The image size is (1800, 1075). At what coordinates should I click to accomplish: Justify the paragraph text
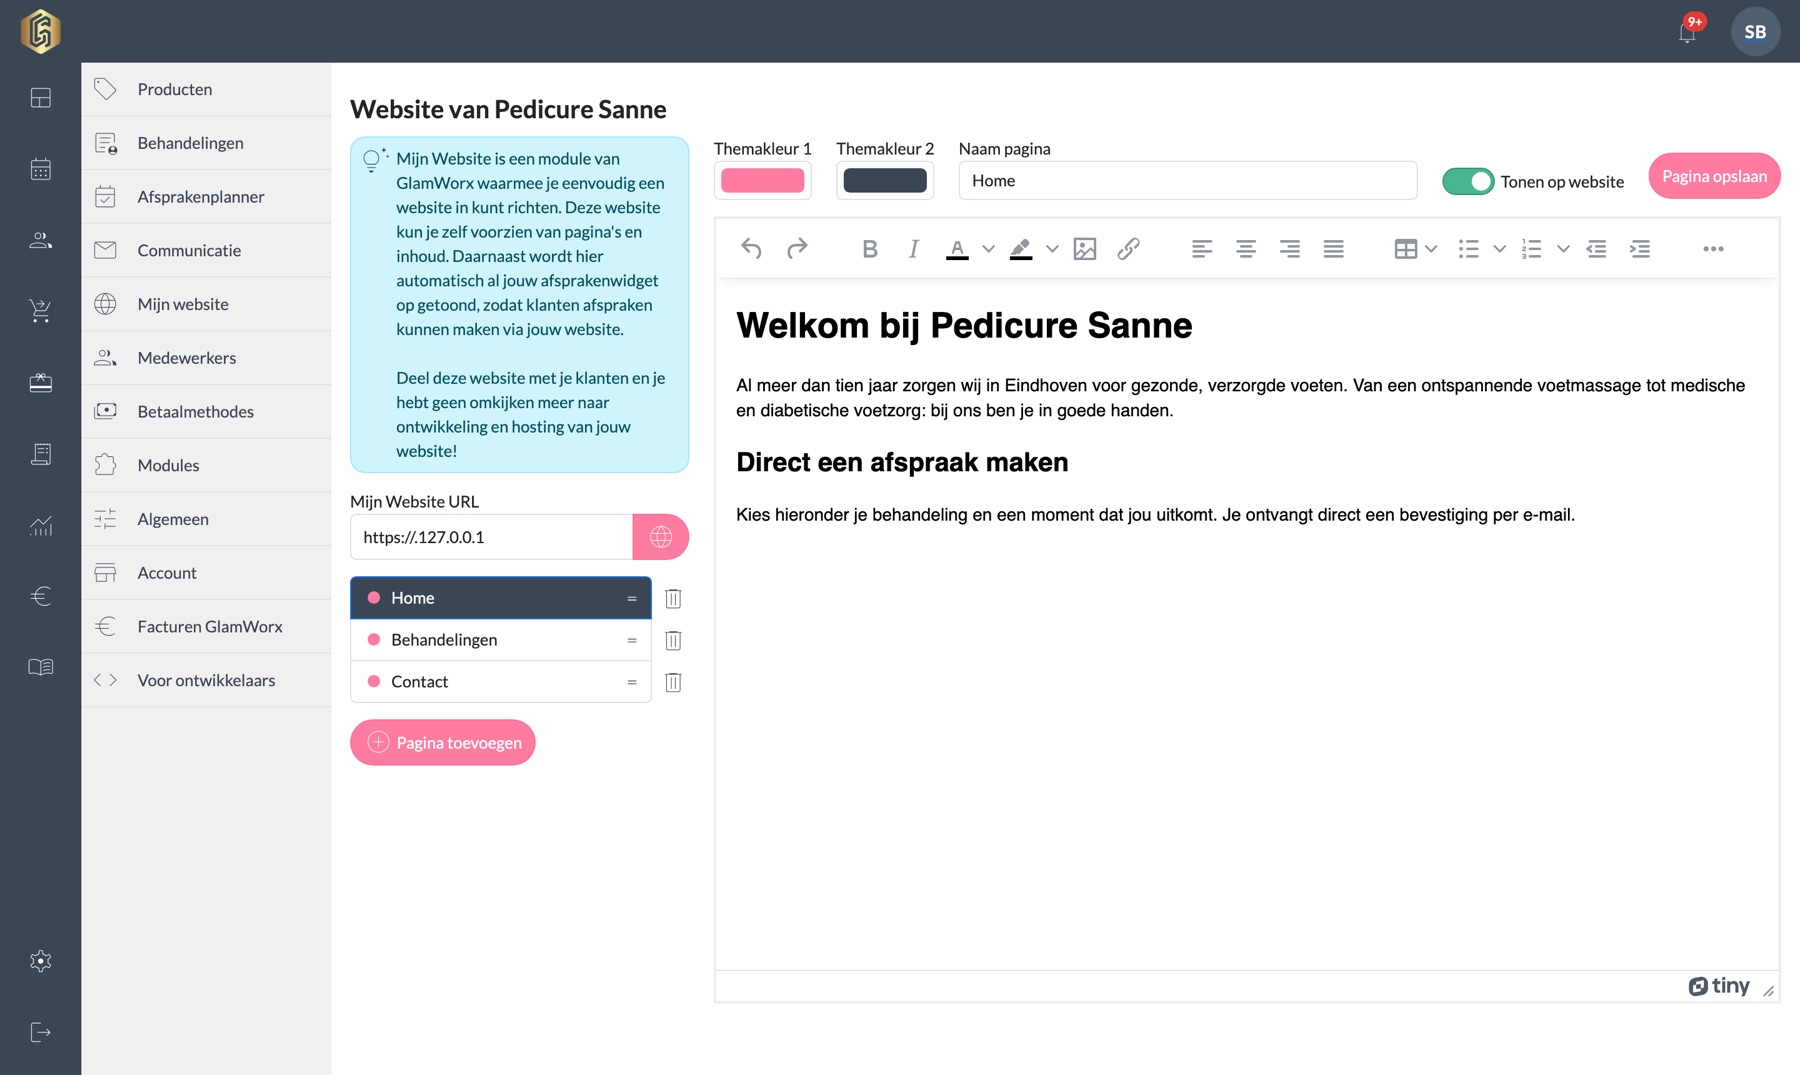[1334, 249]
